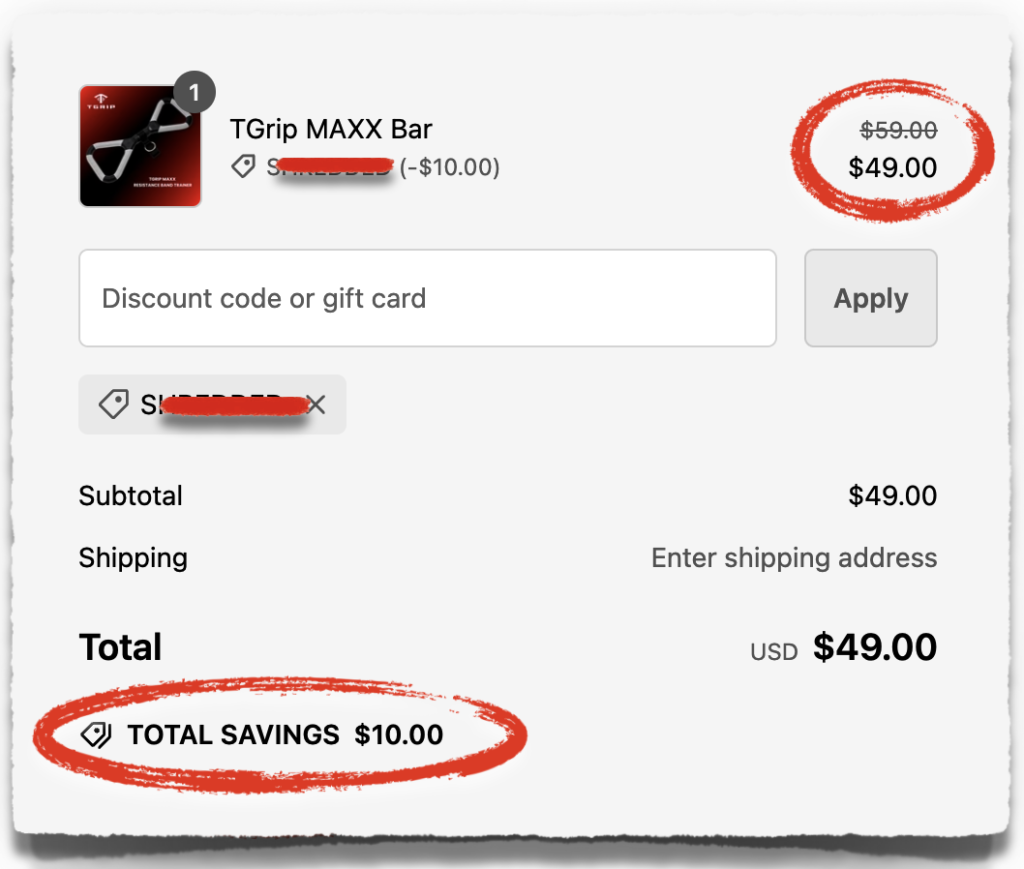
Task: Click the bold Total amount $49.00
Action: pos(875,647)
